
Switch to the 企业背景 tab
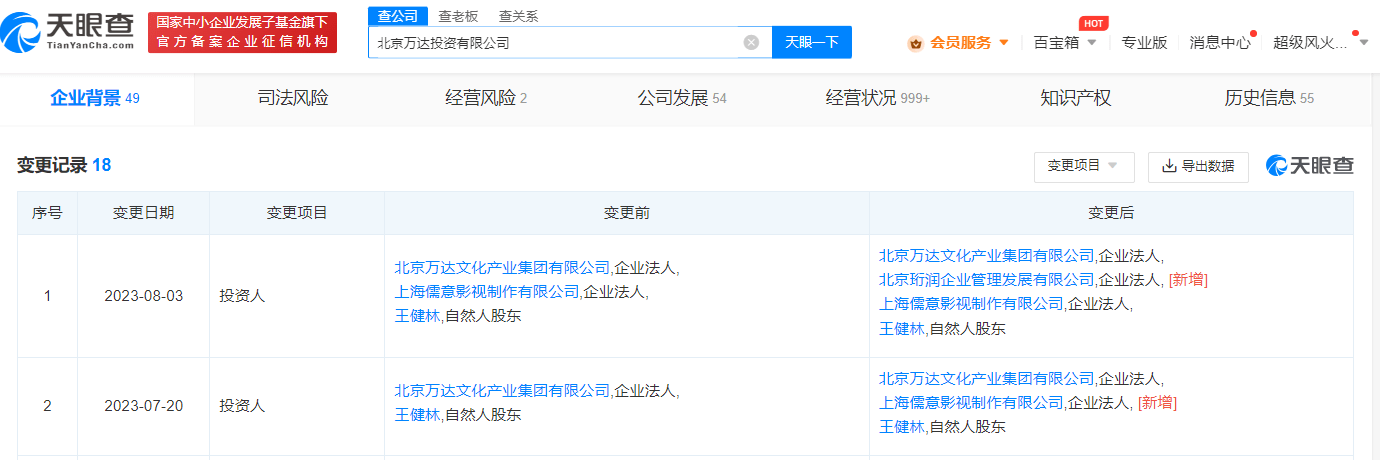click(x=95, y=98)
